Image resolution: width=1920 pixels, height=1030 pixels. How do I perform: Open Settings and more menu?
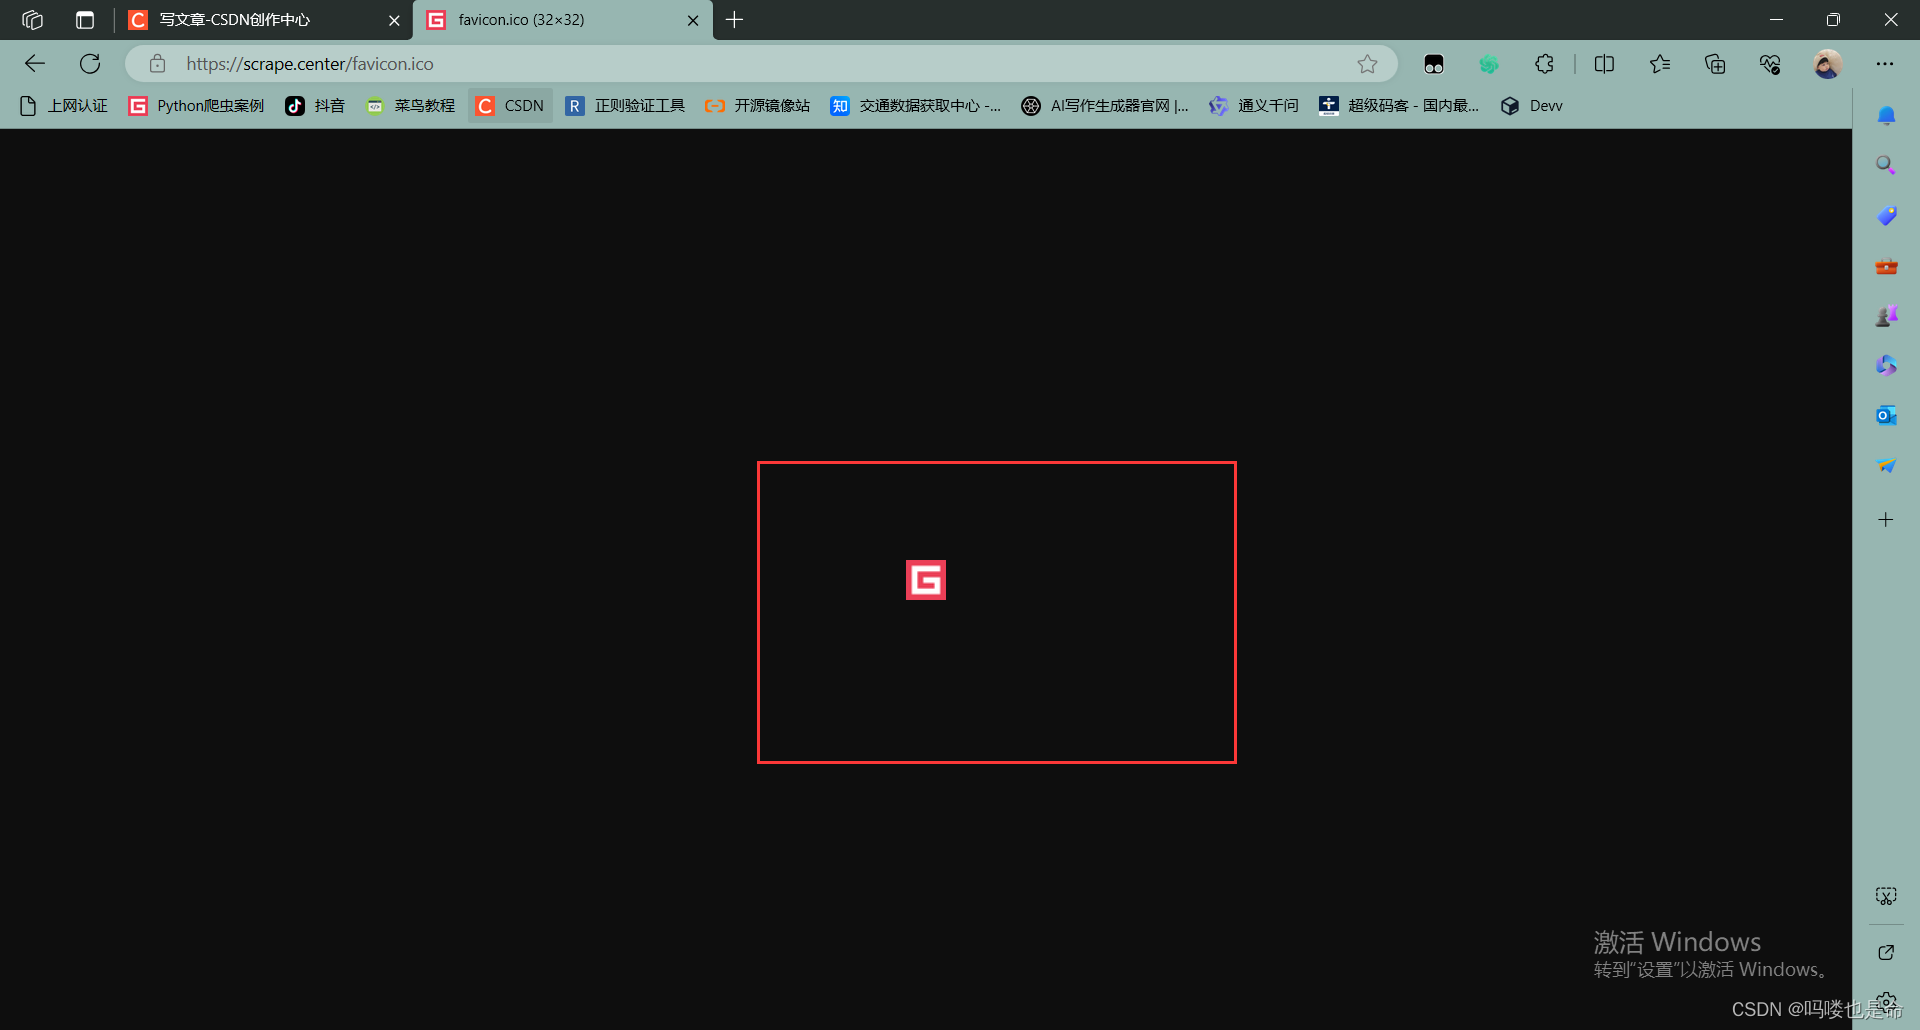1885,64
